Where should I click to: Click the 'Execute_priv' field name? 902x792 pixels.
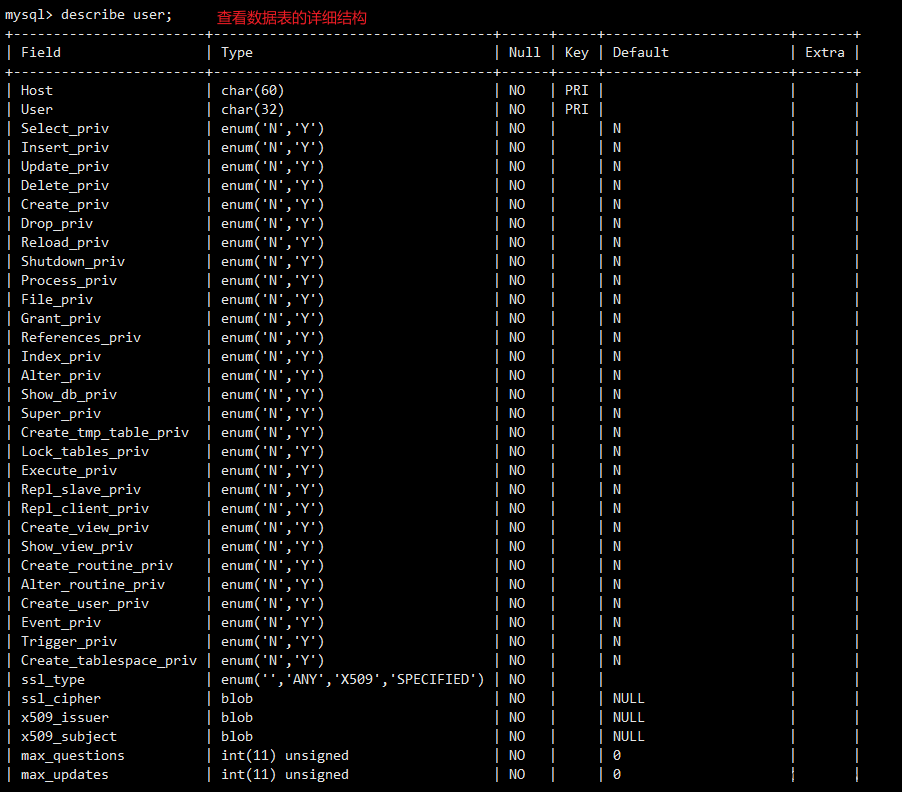tap(69, 470)
